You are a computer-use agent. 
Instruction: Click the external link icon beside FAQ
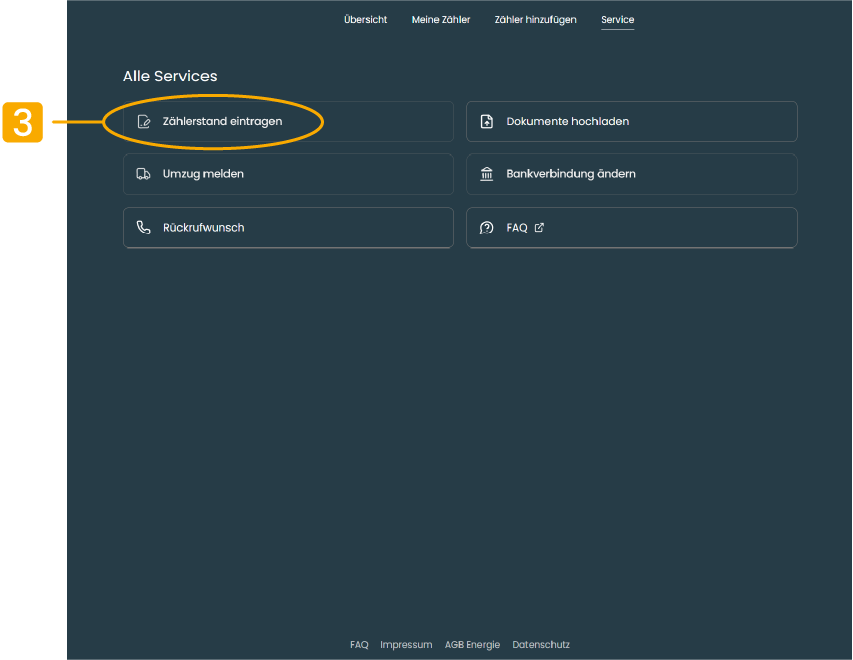pos(540,228)
